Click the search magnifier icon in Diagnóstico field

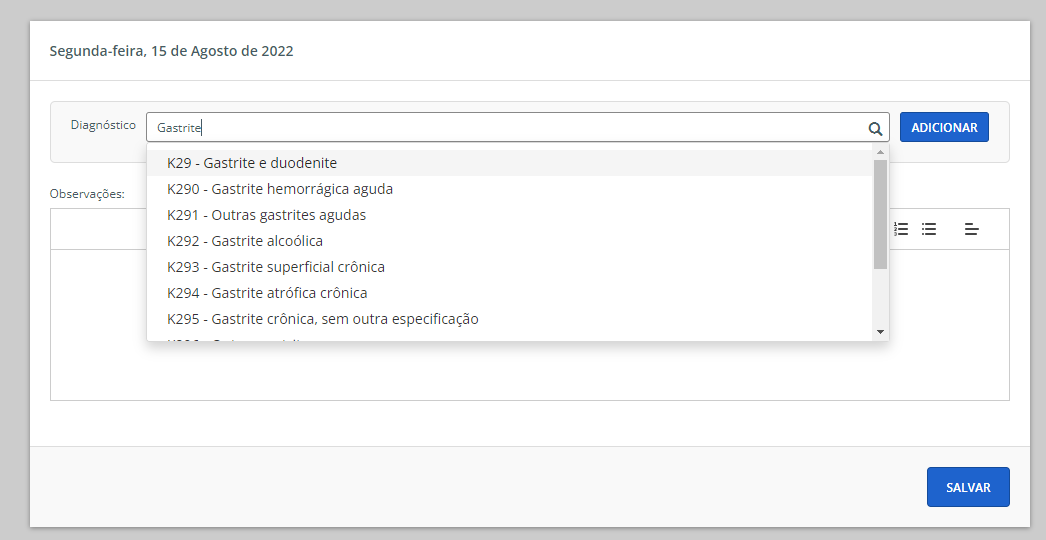pyautogui.click(x=875, y=128)
